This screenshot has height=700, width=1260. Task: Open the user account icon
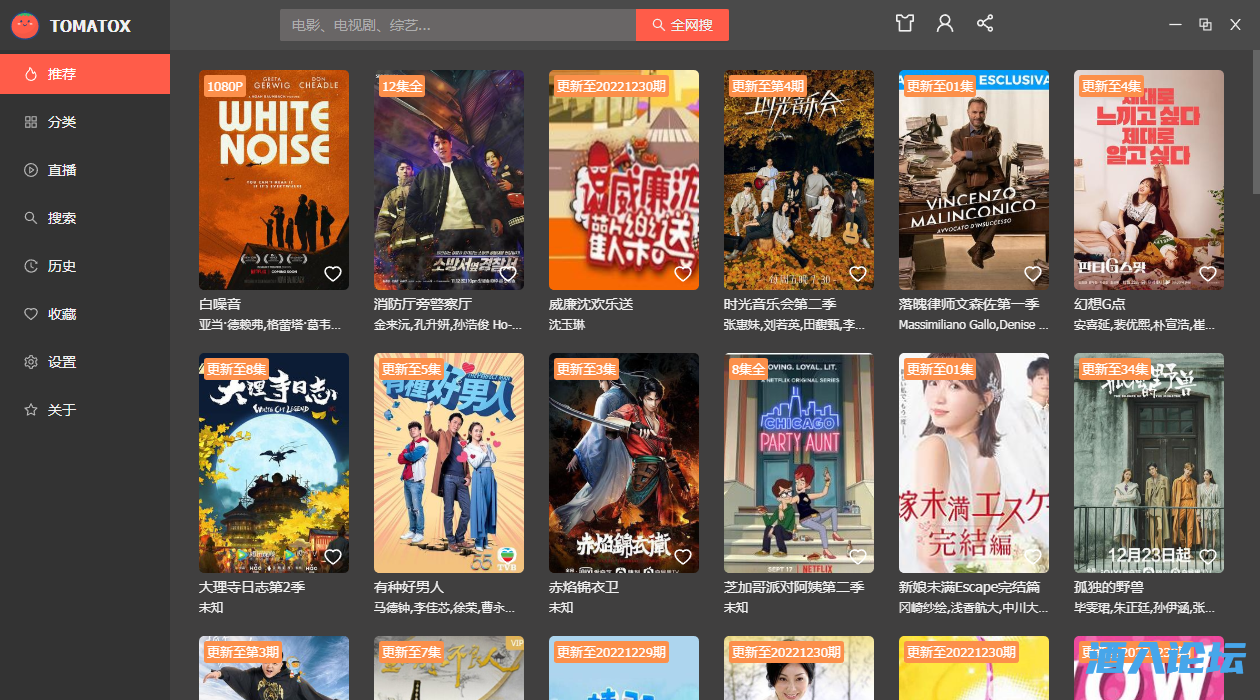[945, 24]
